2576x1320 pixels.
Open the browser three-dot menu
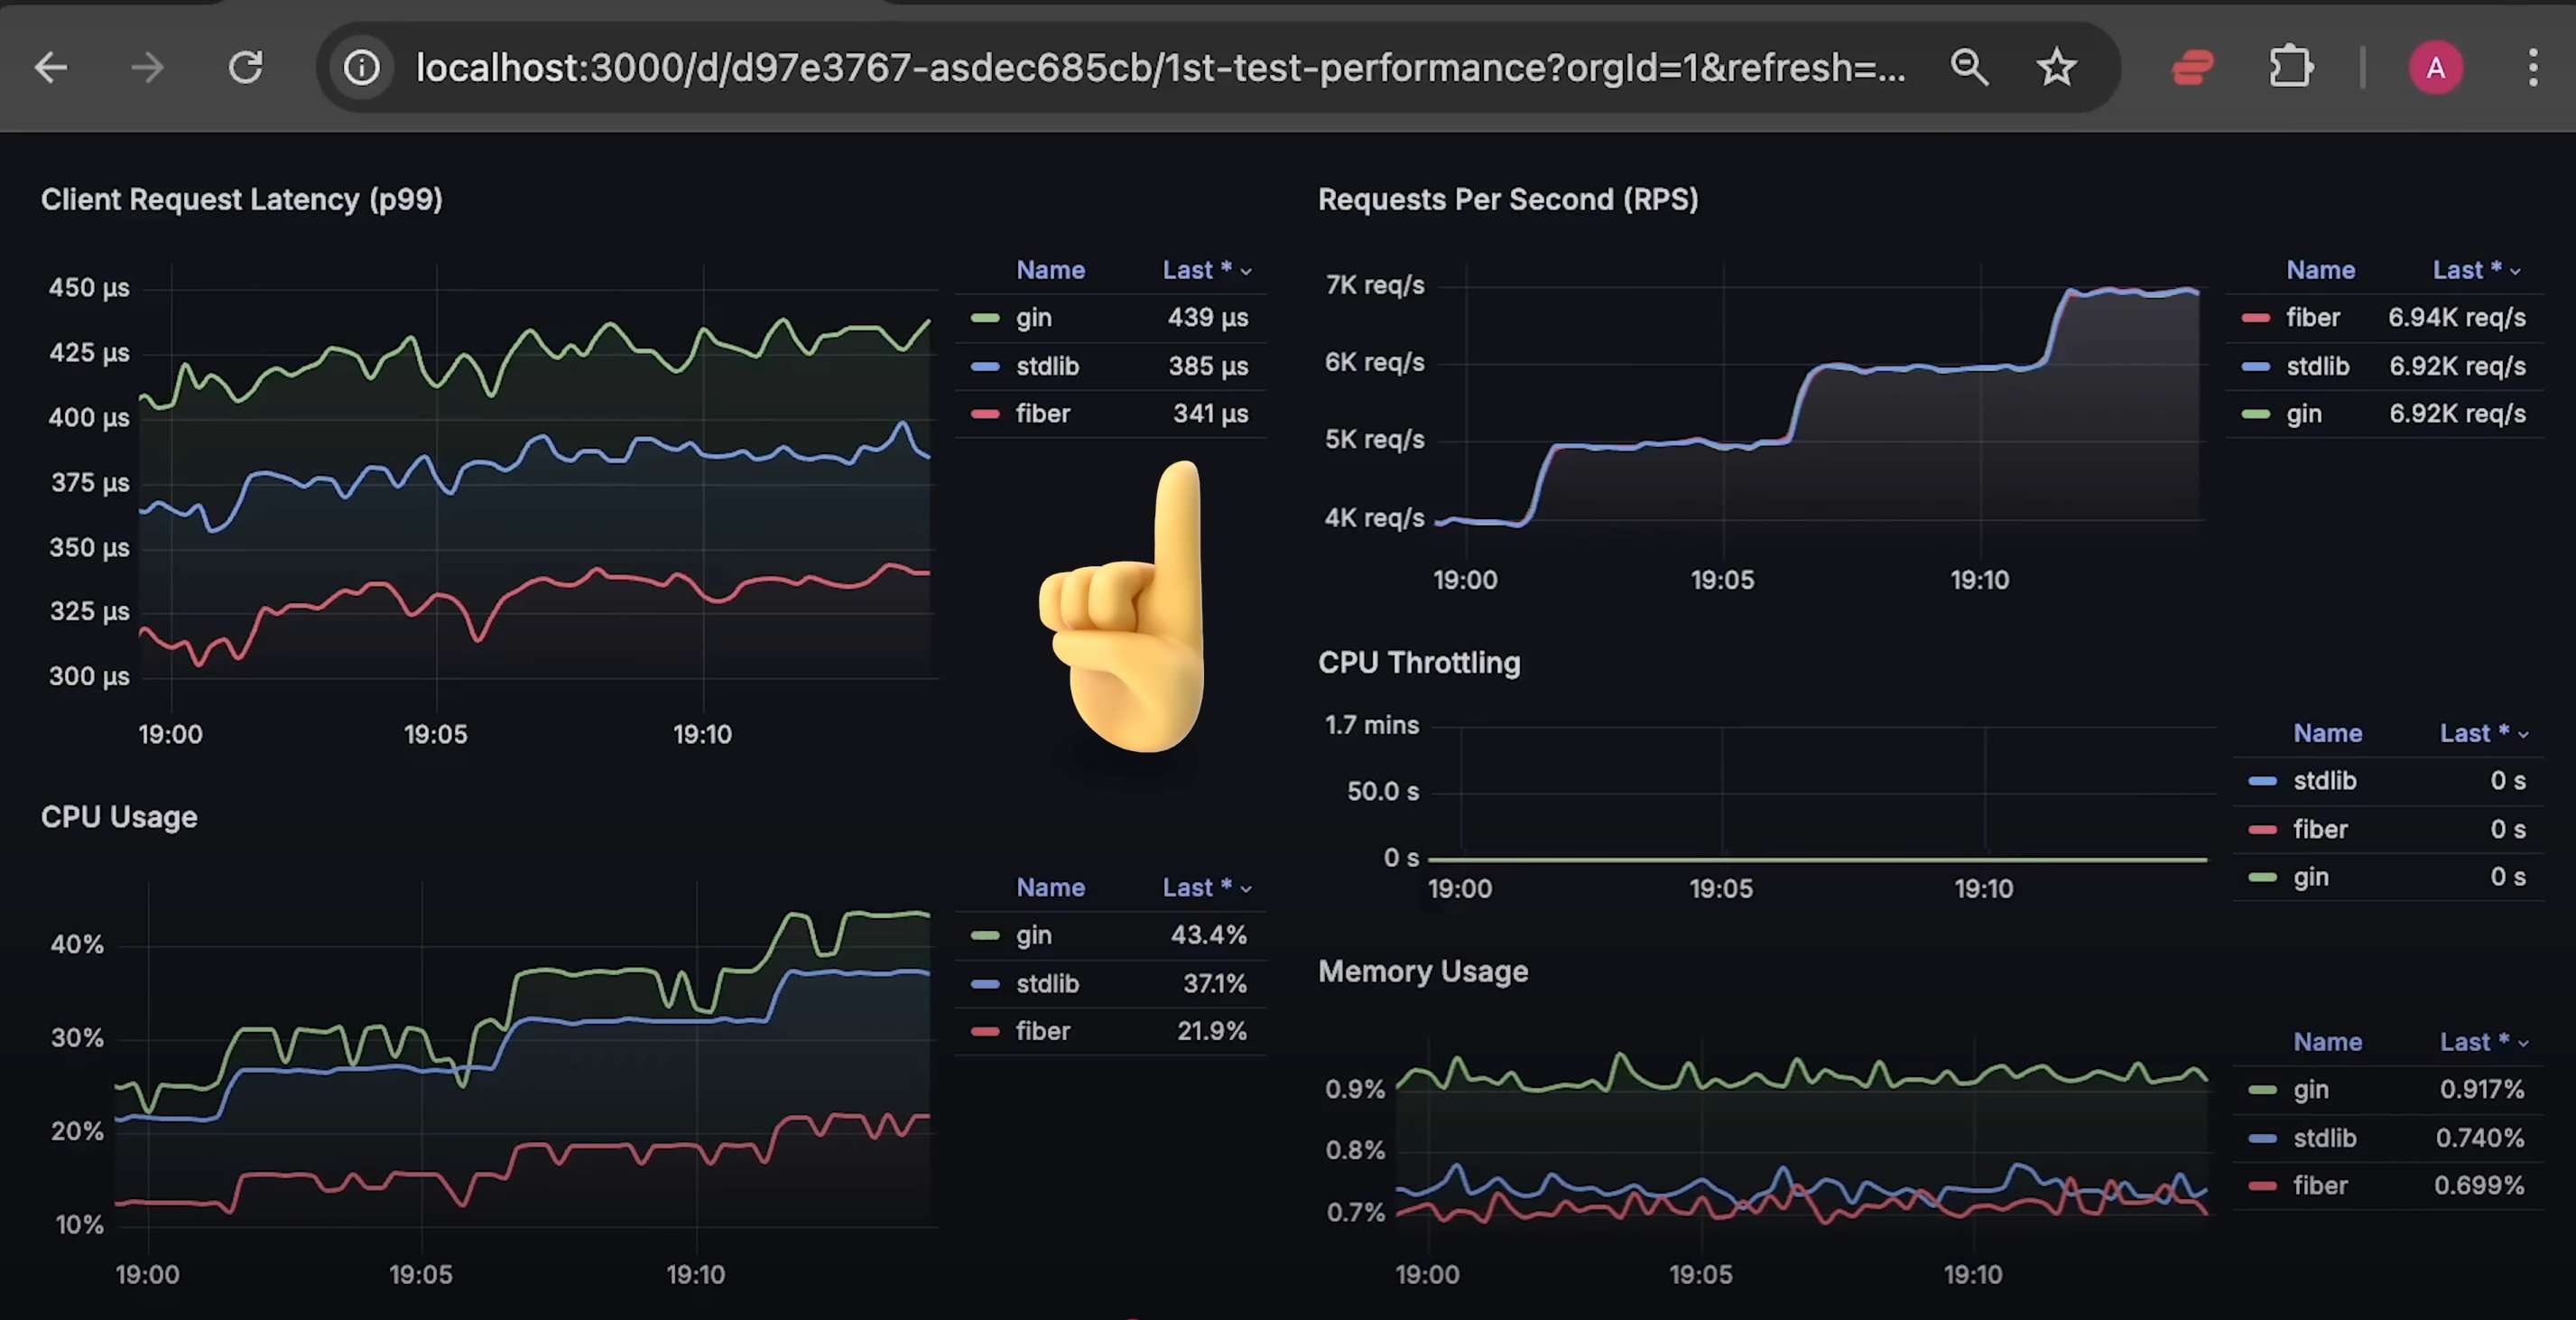tap(2532, 68)
